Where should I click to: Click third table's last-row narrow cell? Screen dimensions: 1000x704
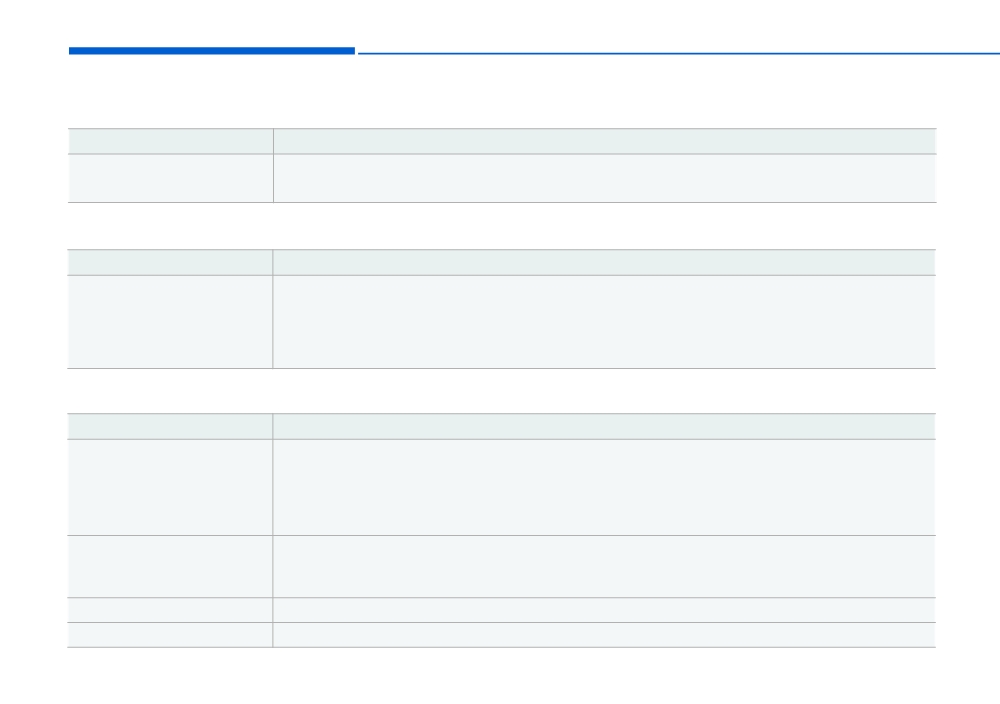pyautogui.click(x=170, y=634)
